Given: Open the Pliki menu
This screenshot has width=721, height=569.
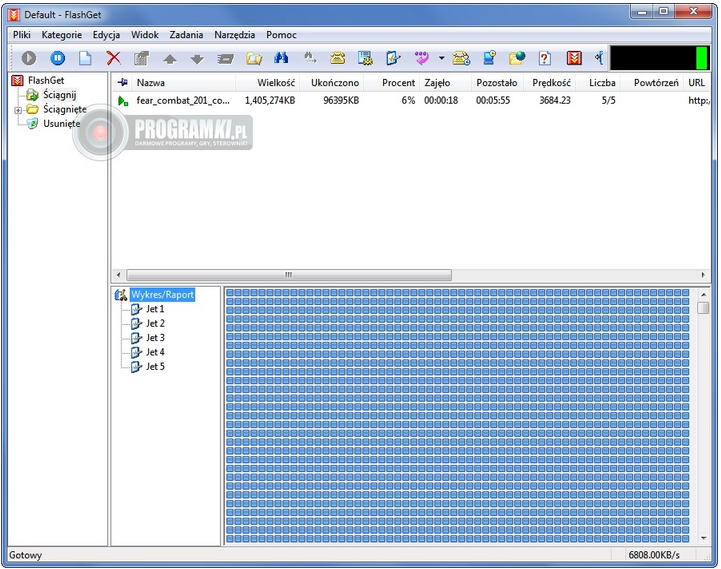Looking at the screenshot, I should [x=22, y=35].
